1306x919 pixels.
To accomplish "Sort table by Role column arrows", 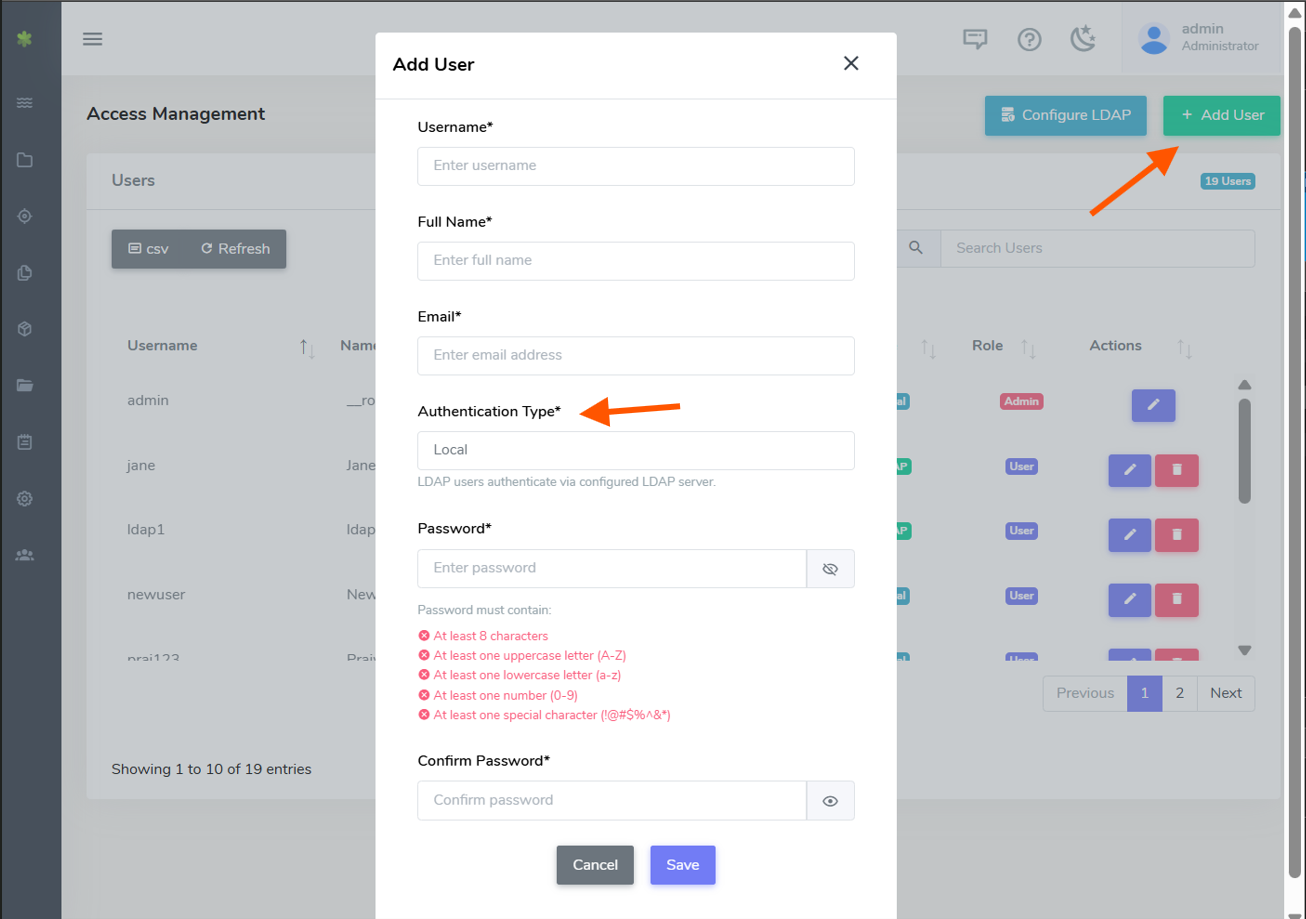I will pos(1028,348).
